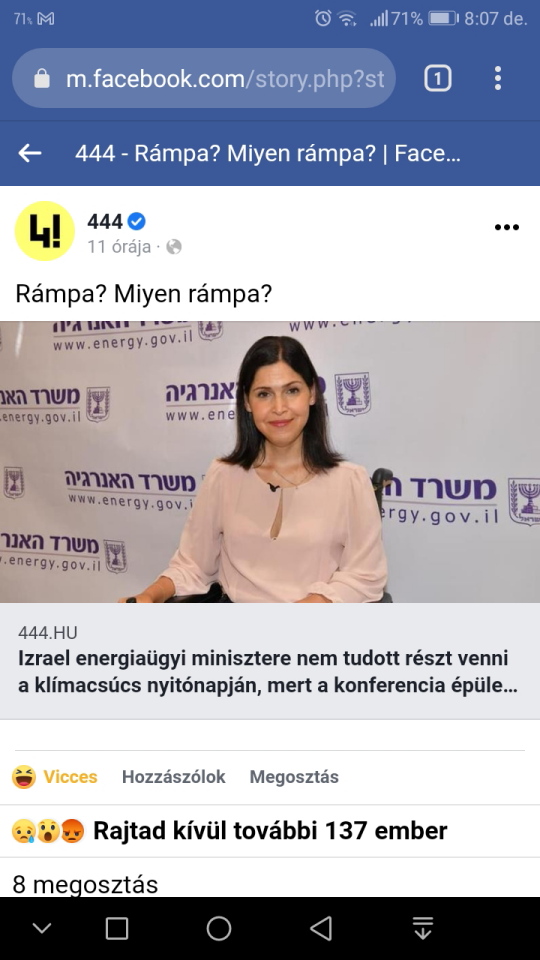Open post options three-dot menu
The image size is (540, 960).
(x=507, y=227)
